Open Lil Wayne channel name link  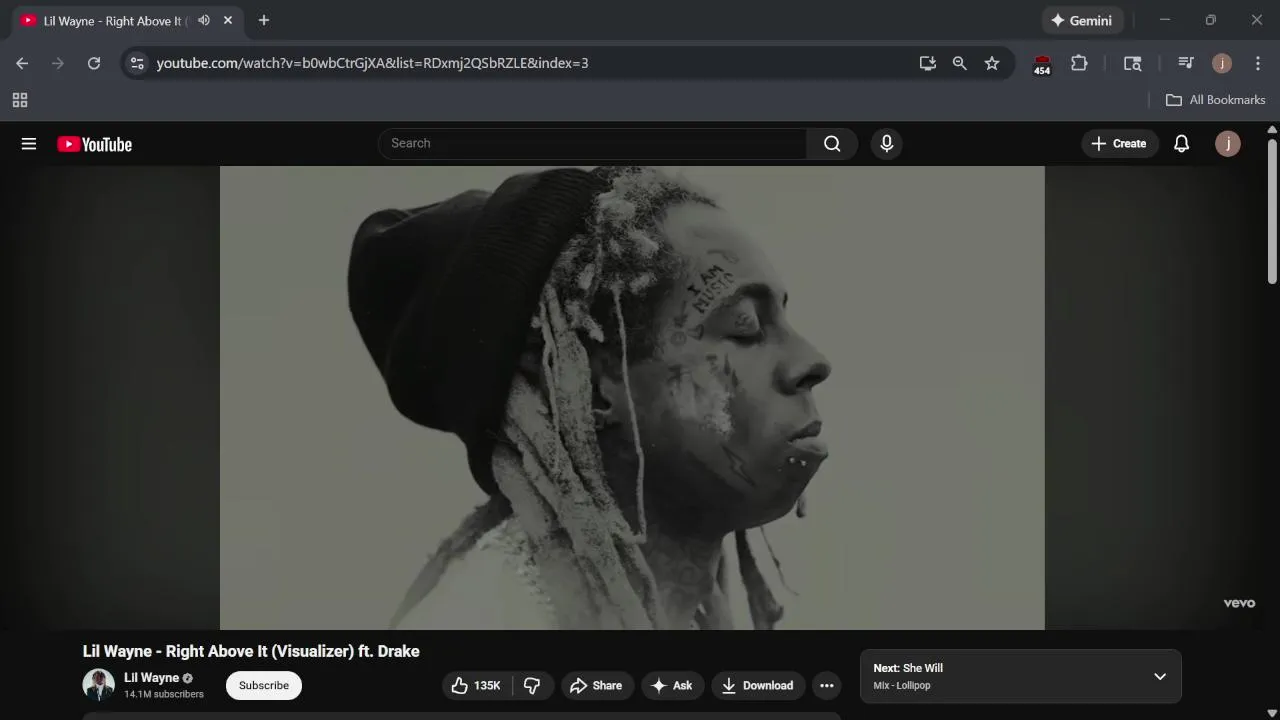tap(151, 677)
